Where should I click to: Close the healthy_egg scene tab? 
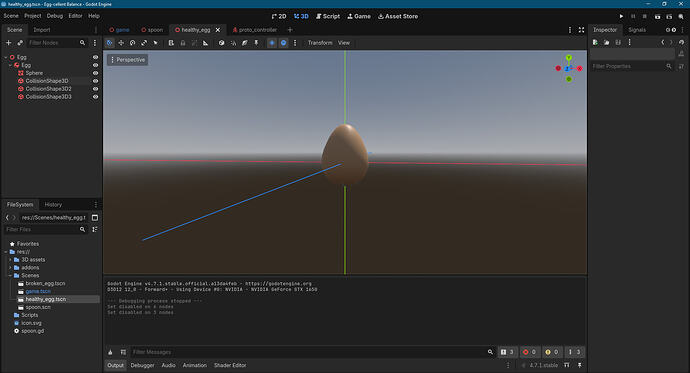218,30
